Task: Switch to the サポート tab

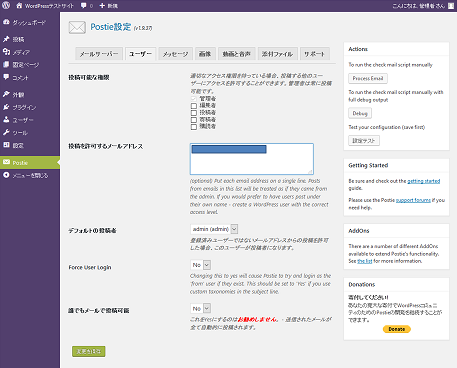Action: [x=314, y=54]
